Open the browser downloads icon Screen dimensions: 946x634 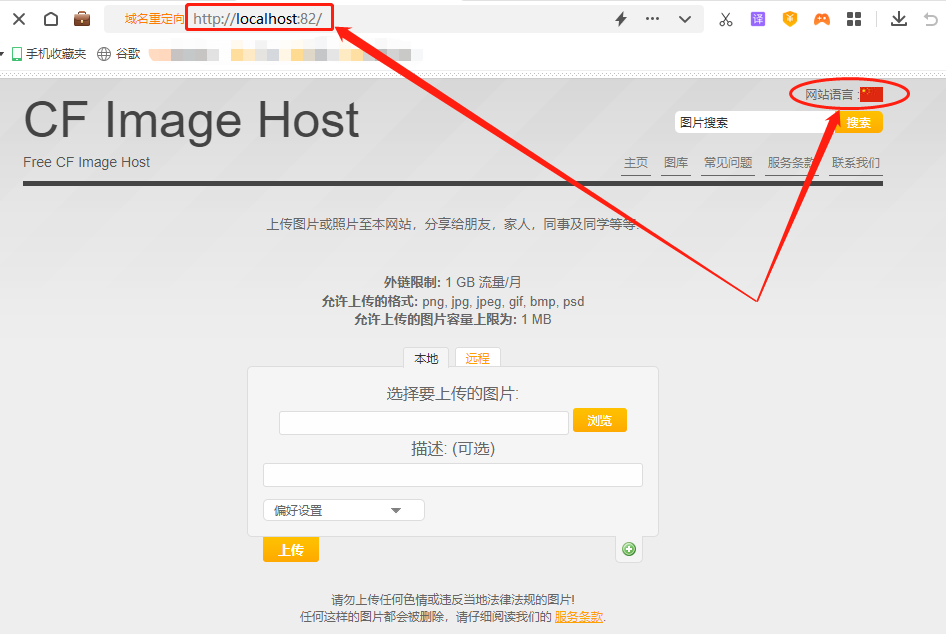899,19
